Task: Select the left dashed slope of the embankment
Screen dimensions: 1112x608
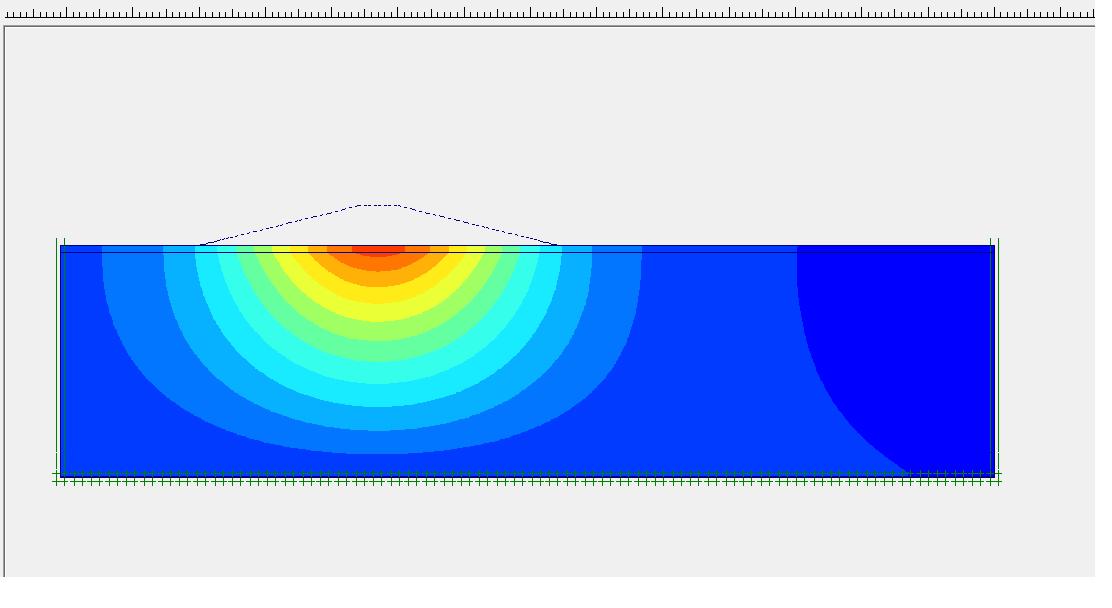Action: (280, 225)
